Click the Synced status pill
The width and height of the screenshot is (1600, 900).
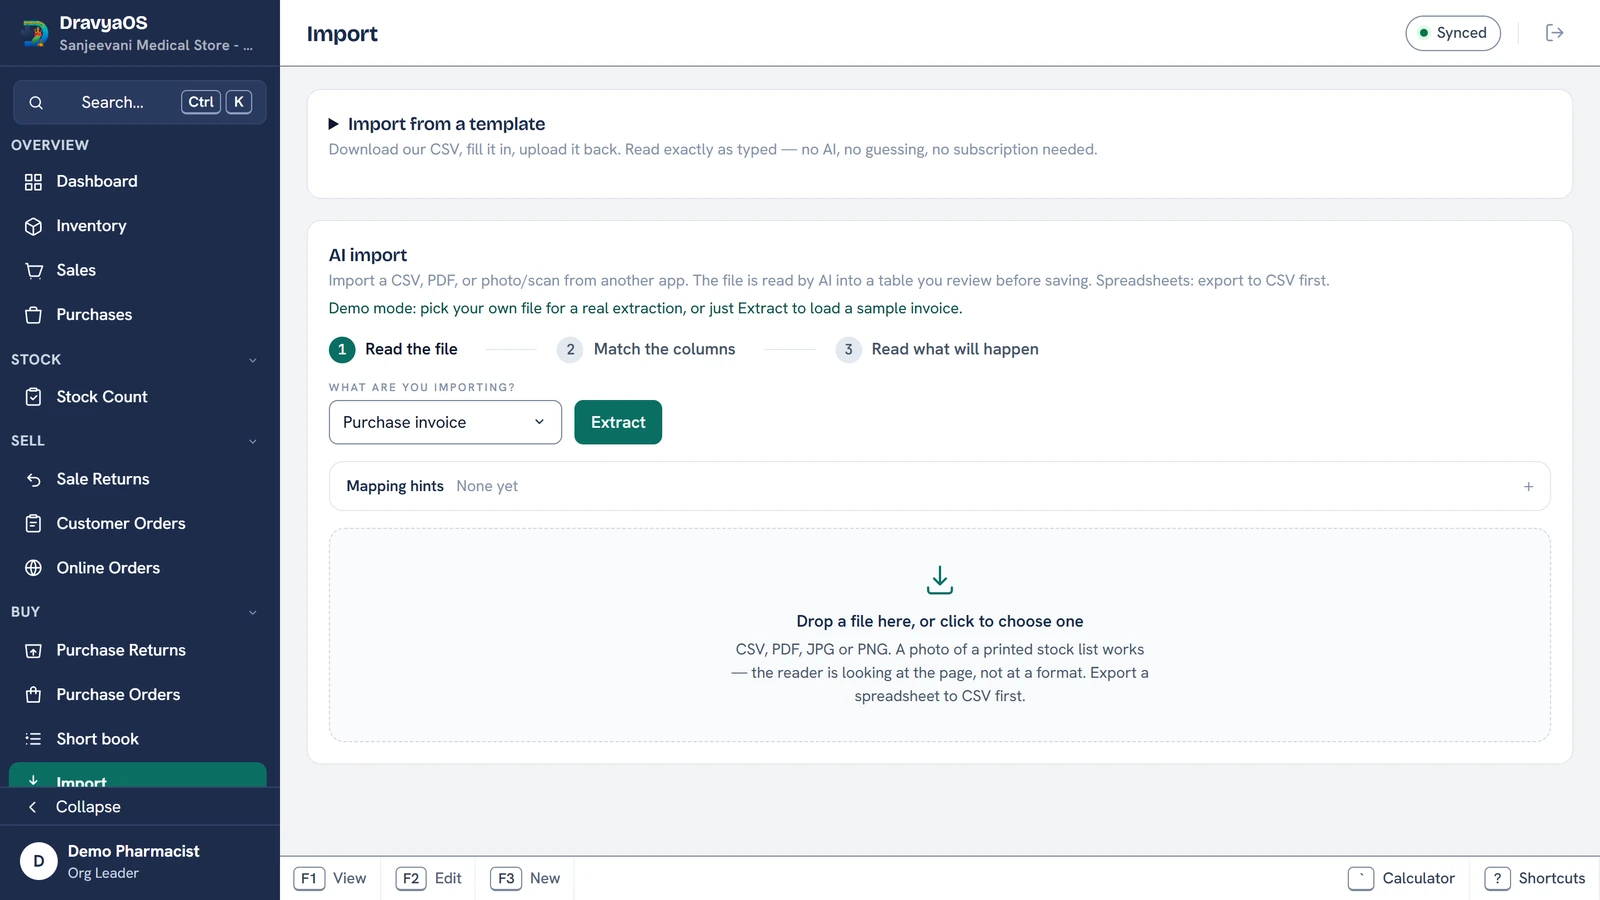point(1453,33)
